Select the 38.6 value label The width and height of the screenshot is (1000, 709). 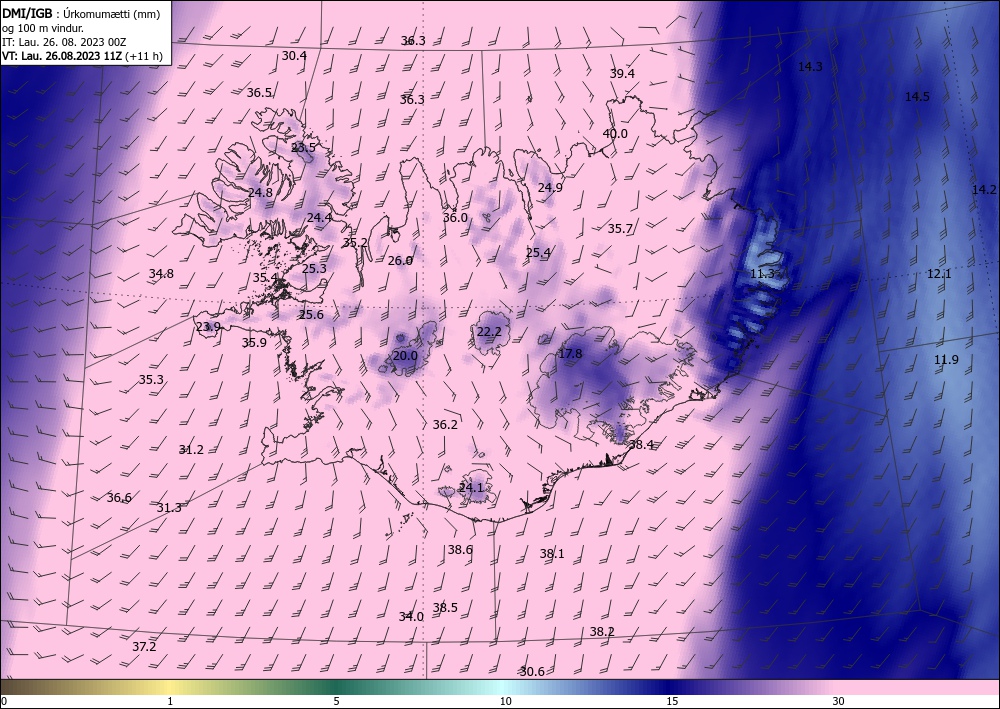tap(460, 549)
